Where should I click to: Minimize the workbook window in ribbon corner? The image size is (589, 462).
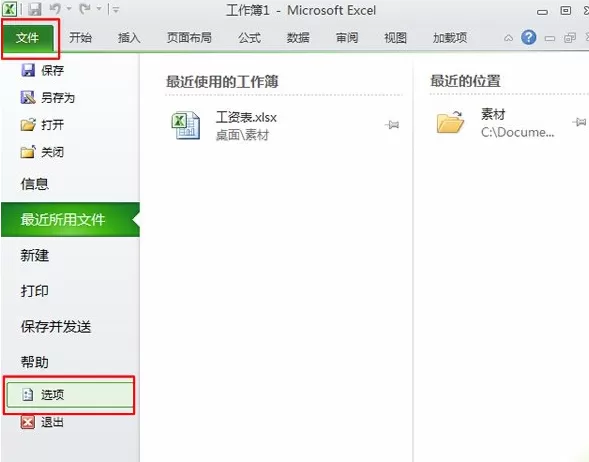(x=550, y=38)
